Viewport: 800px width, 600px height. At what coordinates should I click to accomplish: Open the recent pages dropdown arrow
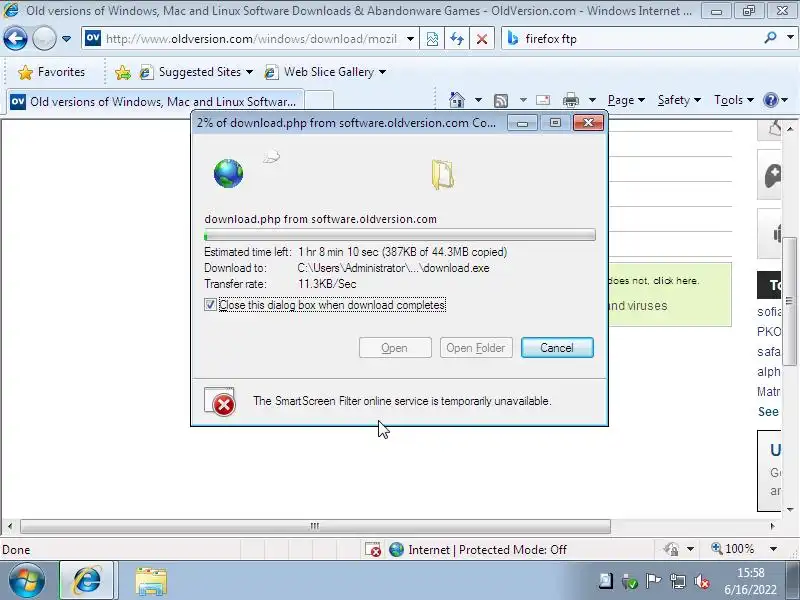coord(66,39)
